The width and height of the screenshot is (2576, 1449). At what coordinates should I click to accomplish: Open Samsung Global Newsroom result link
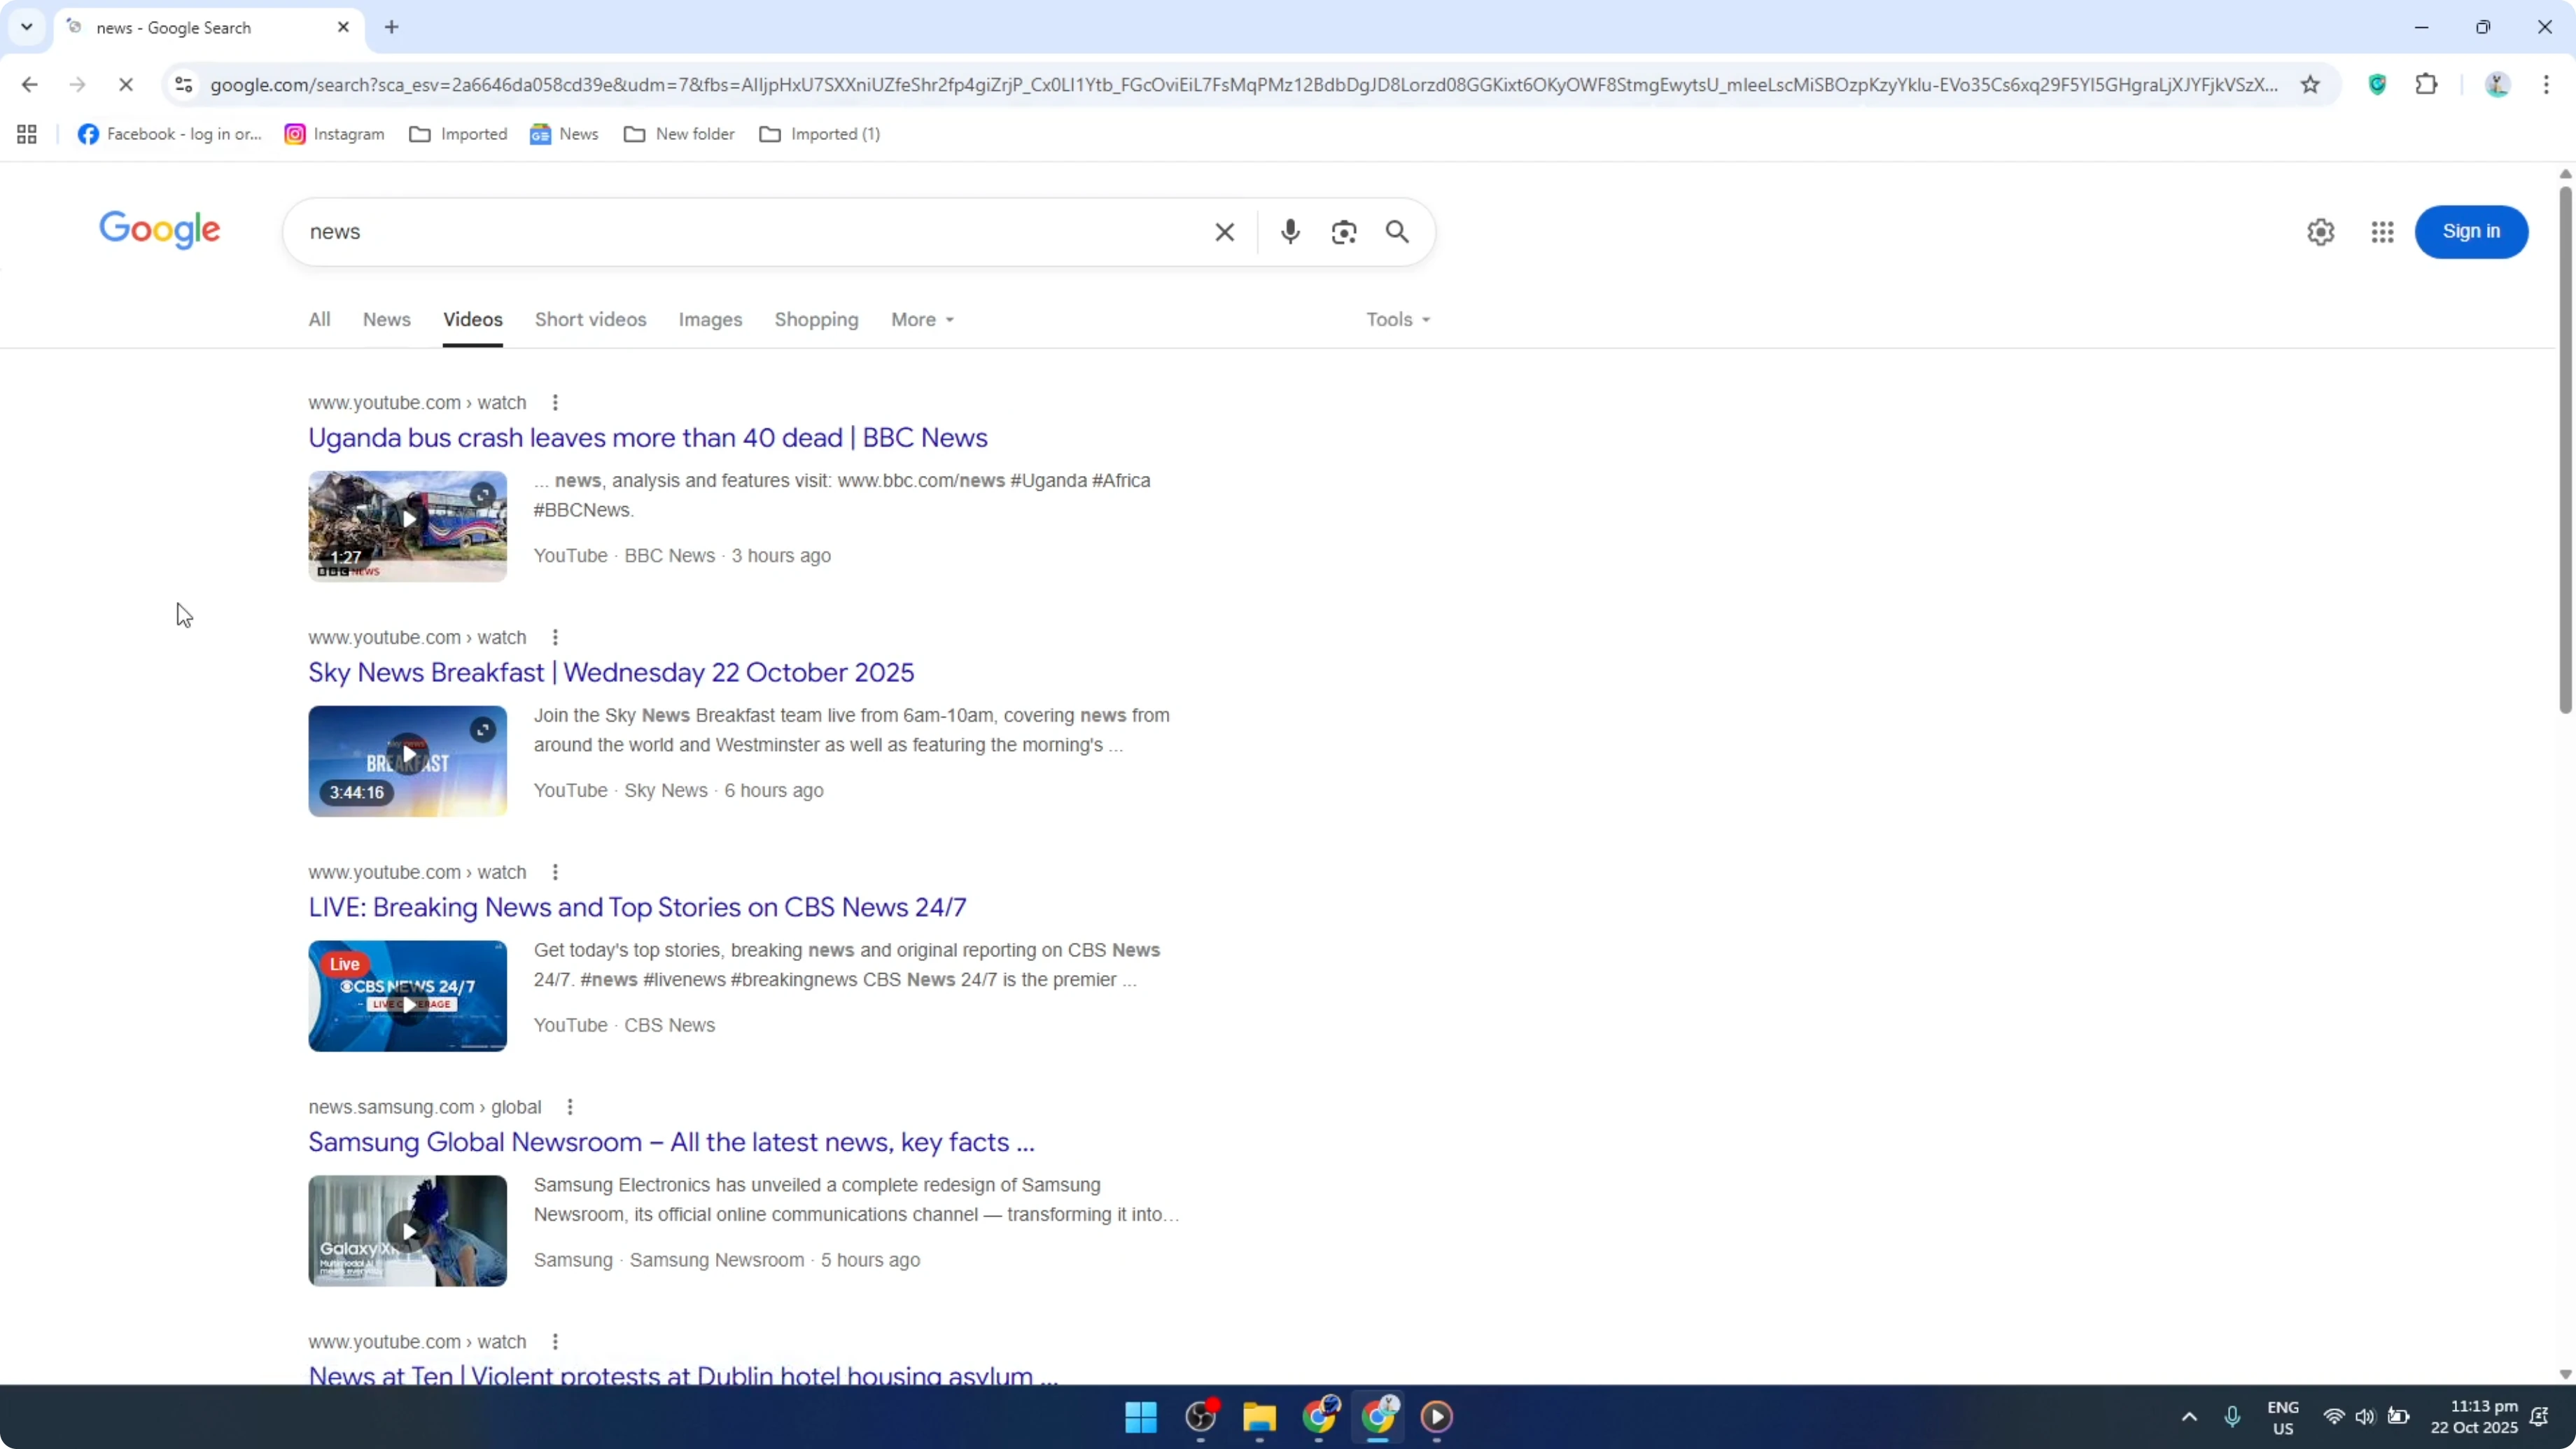click(x=671, y=1143)
